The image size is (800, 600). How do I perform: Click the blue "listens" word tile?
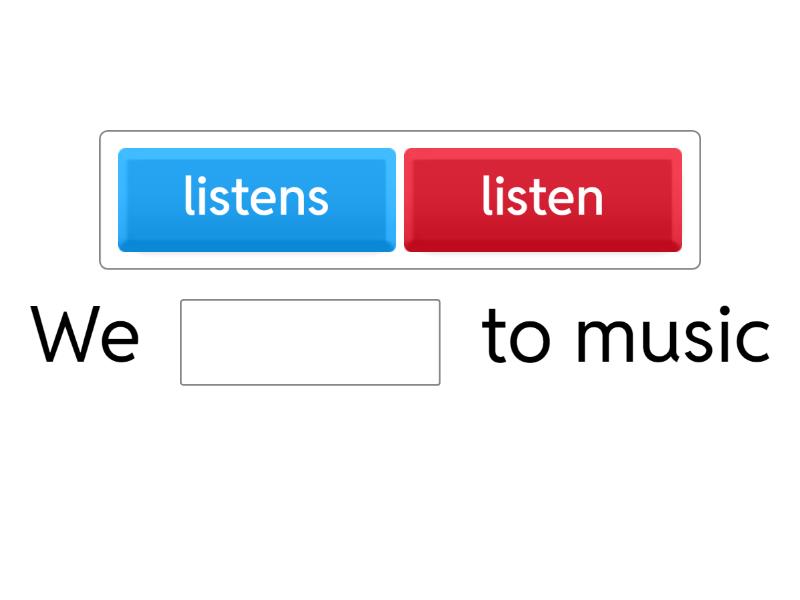[257, 199]
